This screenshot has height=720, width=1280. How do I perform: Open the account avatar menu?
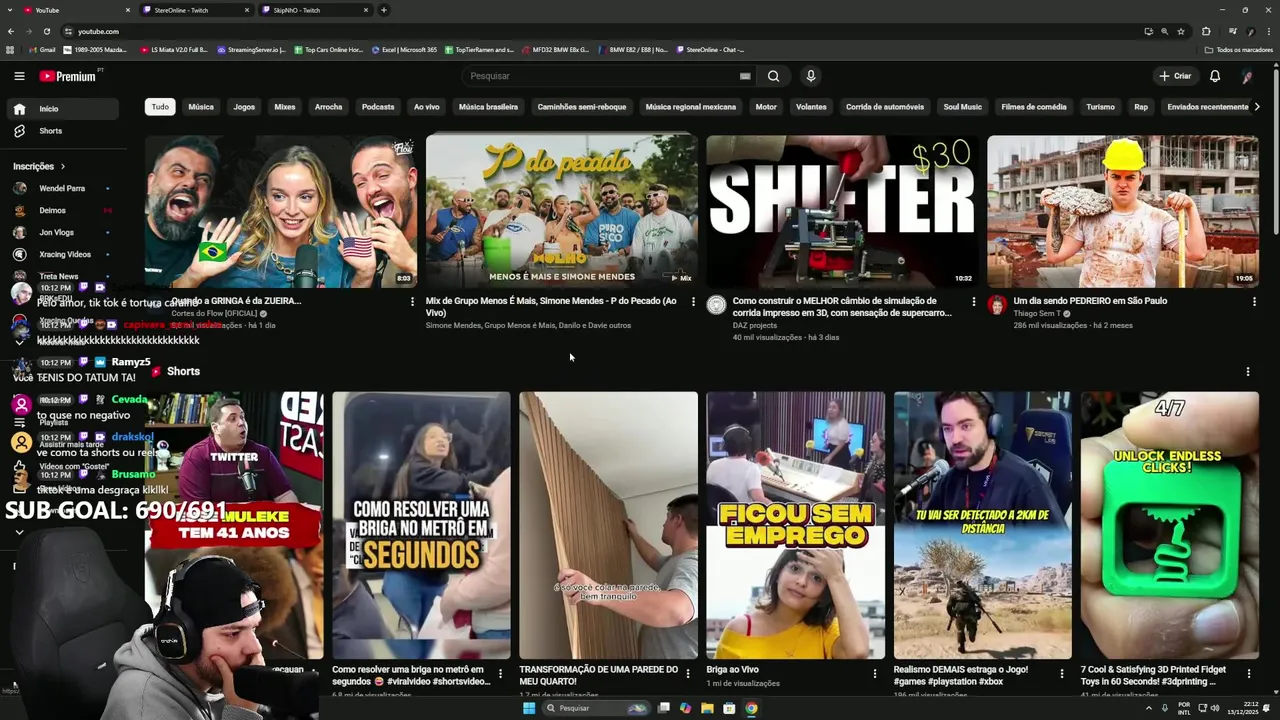(x=1247, y=76)
